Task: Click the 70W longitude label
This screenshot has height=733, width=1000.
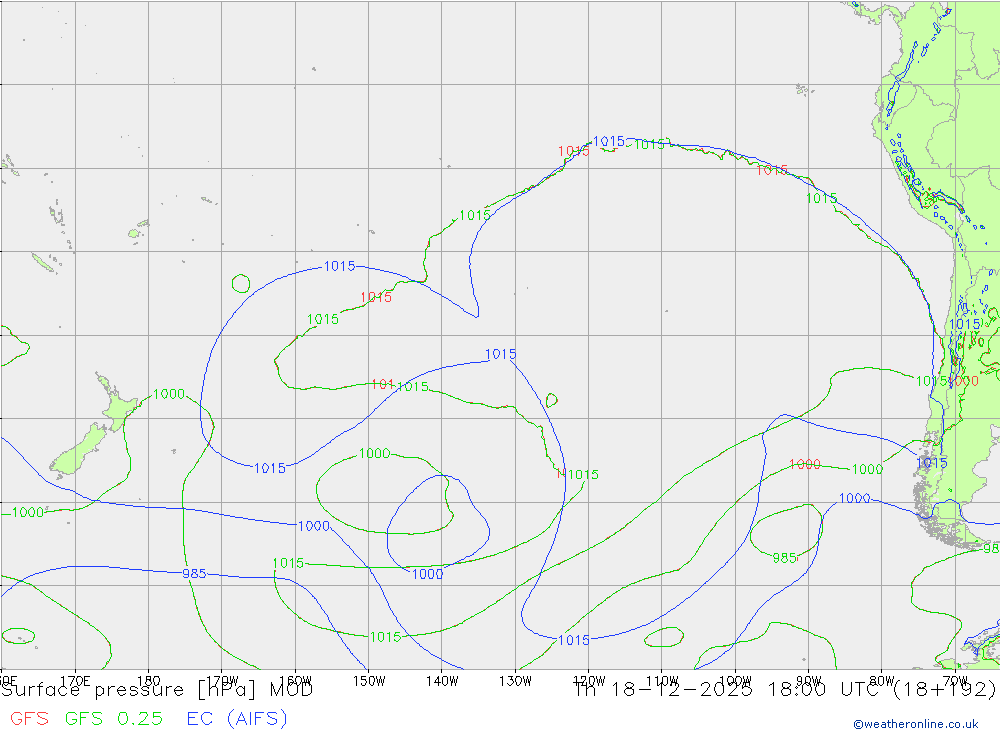Action: click(955, 681)
